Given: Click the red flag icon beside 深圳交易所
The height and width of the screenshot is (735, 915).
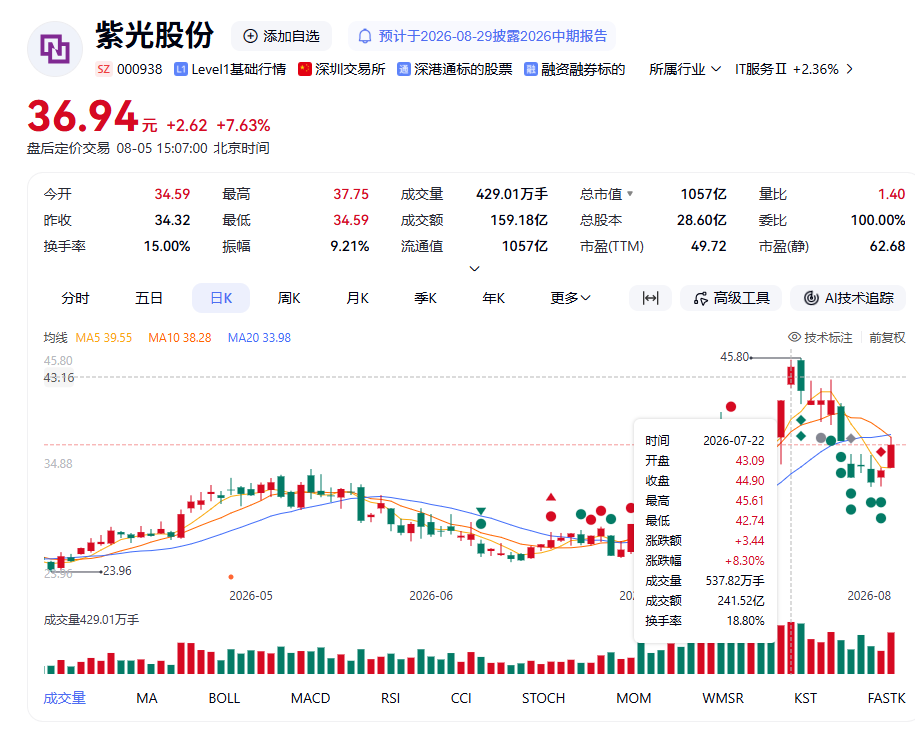Looking at the screenshot, I should pyautogui.click(x=305, y=69).
